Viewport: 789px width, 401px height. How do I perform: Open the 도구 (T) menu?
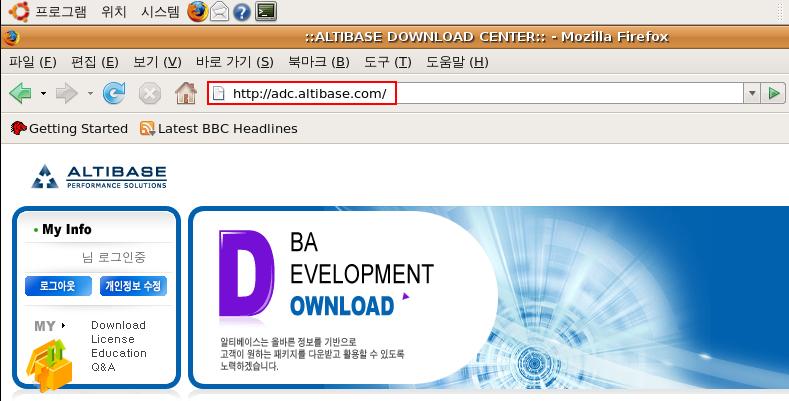387,62
